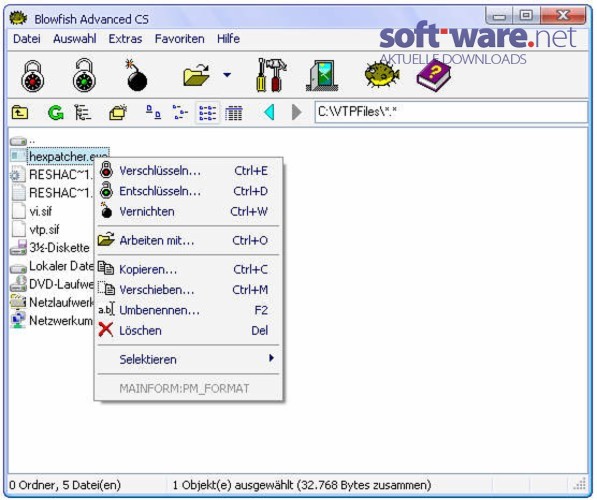The width and height of the screenshot is (597, 500).
Task: Expand the Selektieren submenu
Action: click(x=188, y=359)
